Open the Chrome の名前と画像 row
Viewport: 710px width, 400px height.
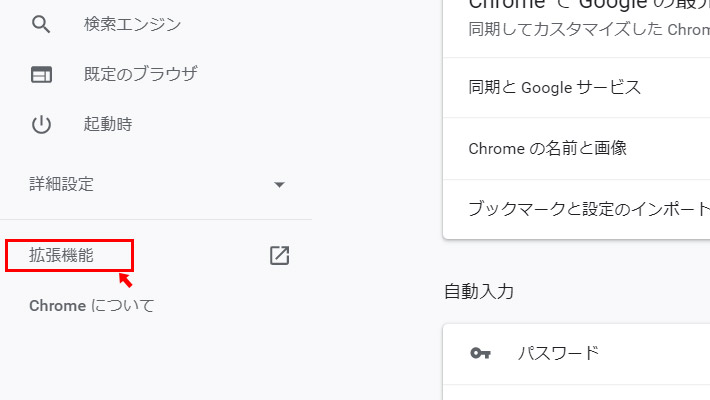point(547,148)
